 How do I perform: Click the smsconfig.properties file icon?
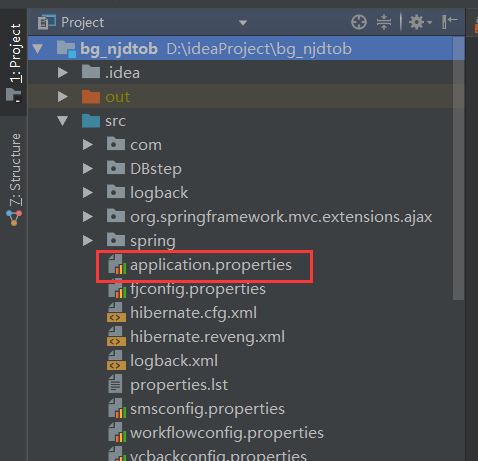(x=117, y=408)
